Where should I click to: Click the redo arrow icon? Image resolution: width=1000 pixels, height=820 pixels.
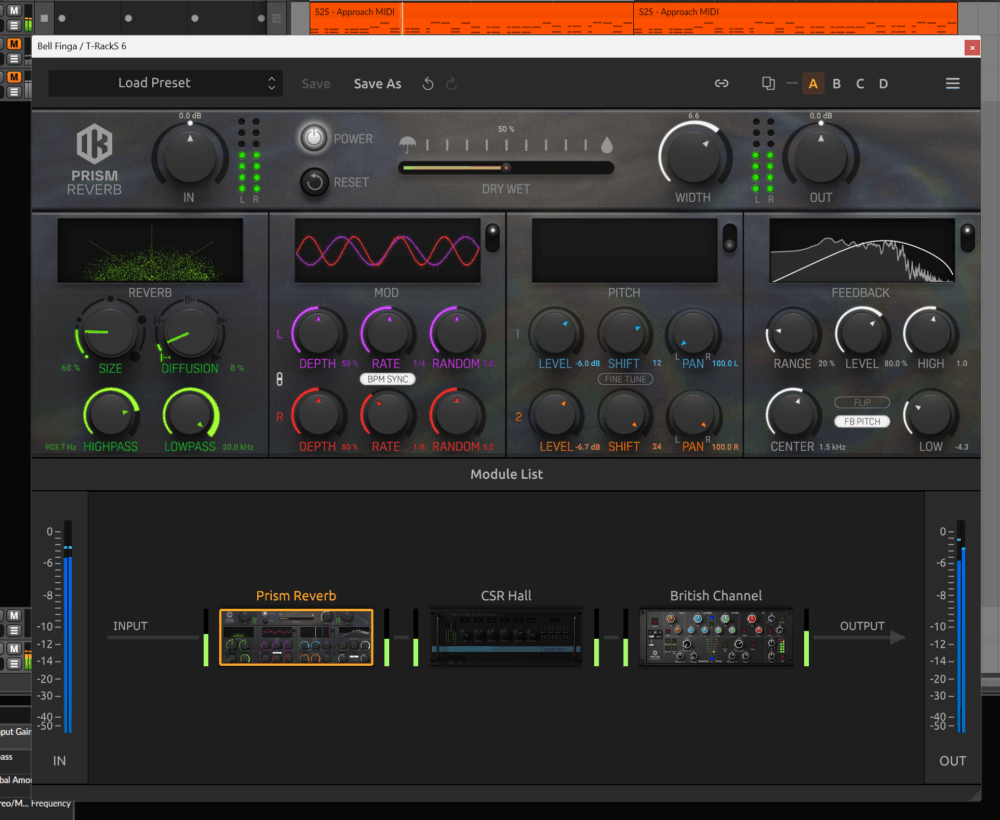tap(452, 84)
